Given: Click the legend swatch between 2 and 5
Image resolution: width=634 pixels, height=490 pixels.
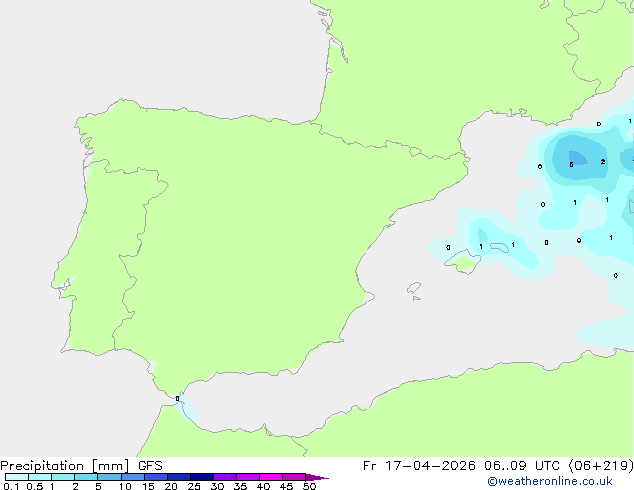Looking at the screenshot, I should 86,477.
